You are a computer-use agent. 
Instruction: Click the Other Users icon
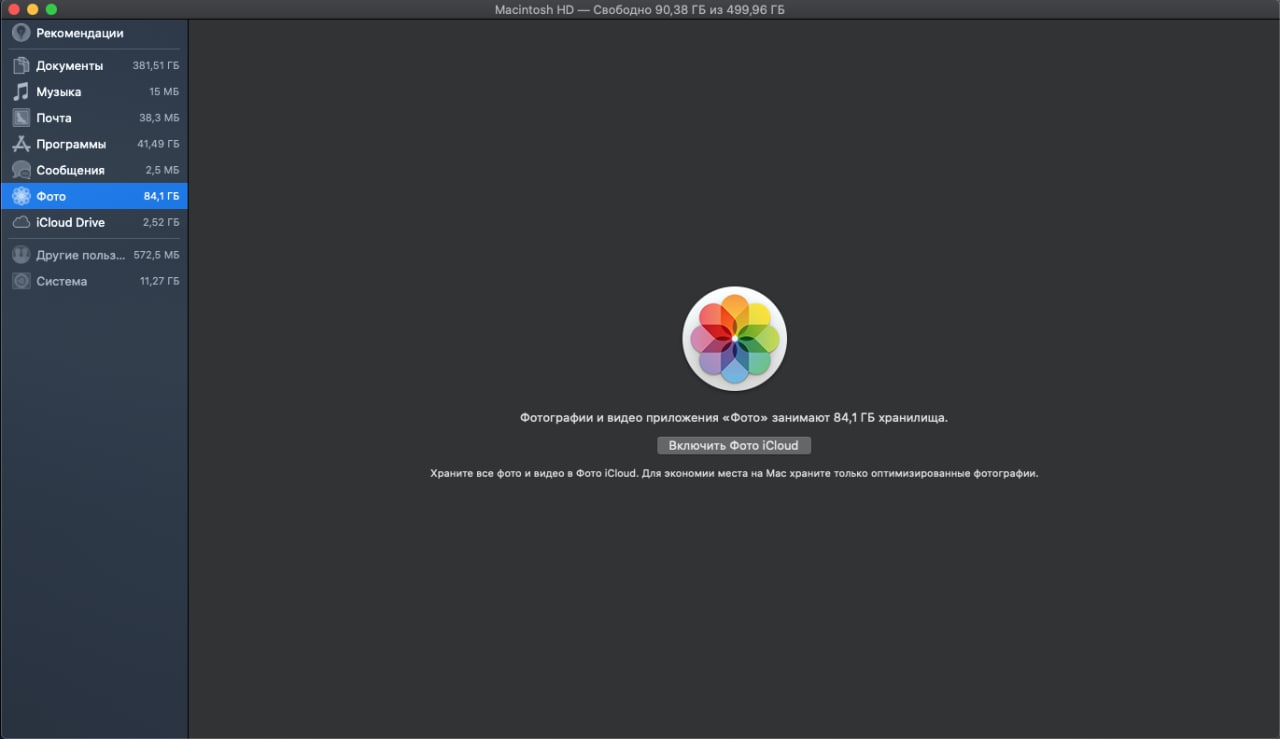pos(21,255)
